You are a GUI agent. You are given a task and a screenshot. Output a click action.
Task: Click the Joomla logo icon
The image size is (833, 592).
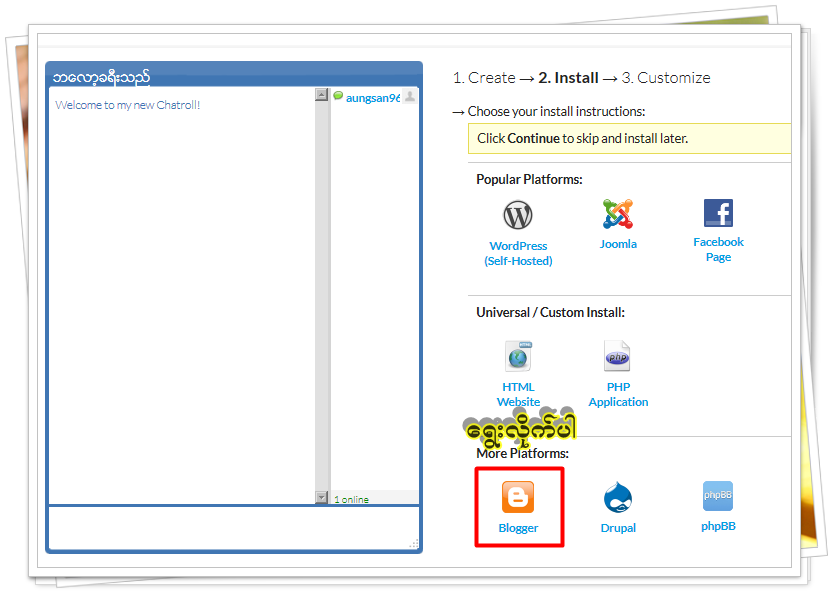[x=617, y=214]
